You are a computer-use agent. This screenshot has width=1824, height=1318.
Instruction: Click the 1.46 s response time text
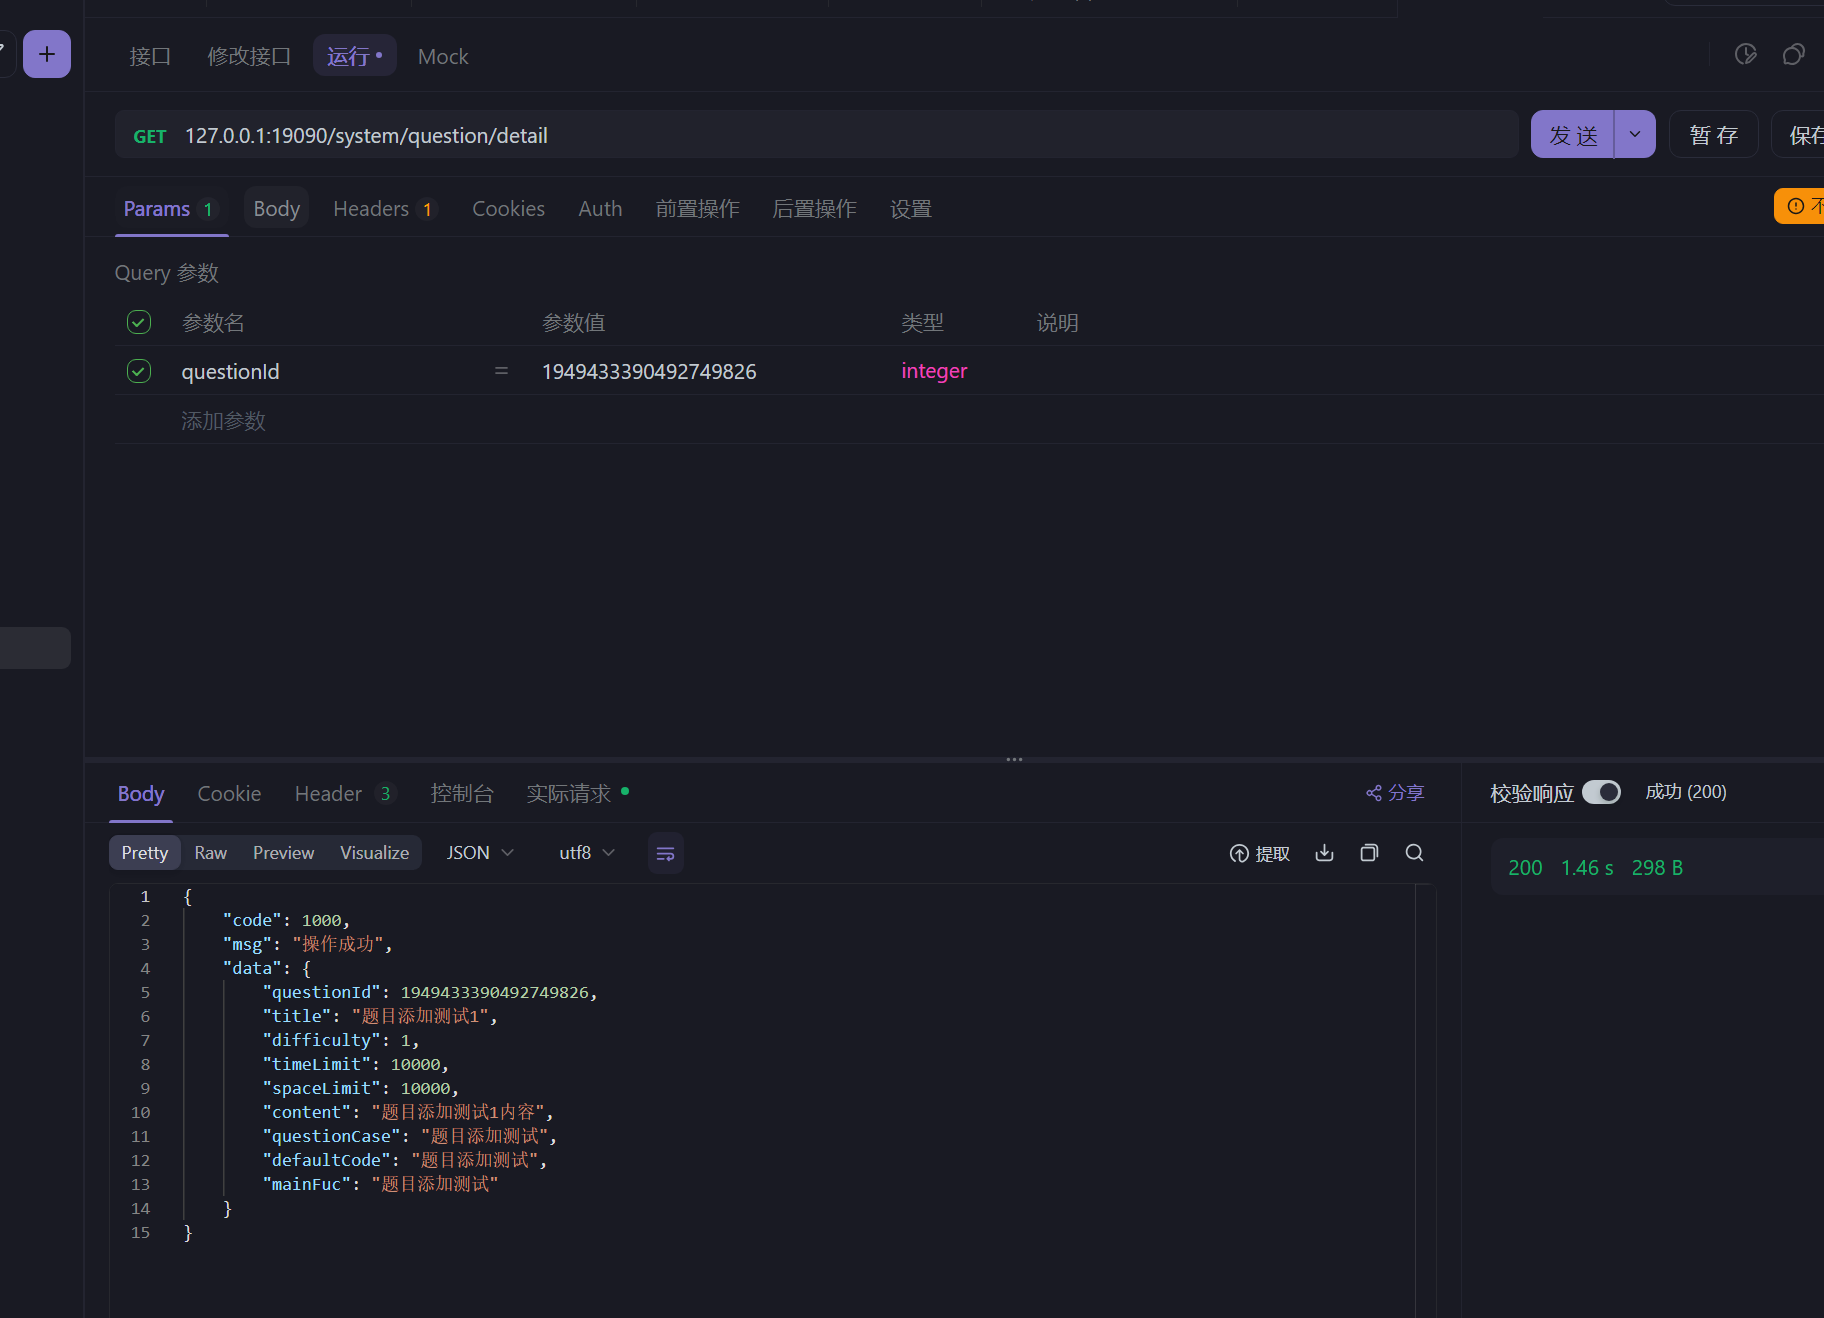click(x=1587, y=868)
